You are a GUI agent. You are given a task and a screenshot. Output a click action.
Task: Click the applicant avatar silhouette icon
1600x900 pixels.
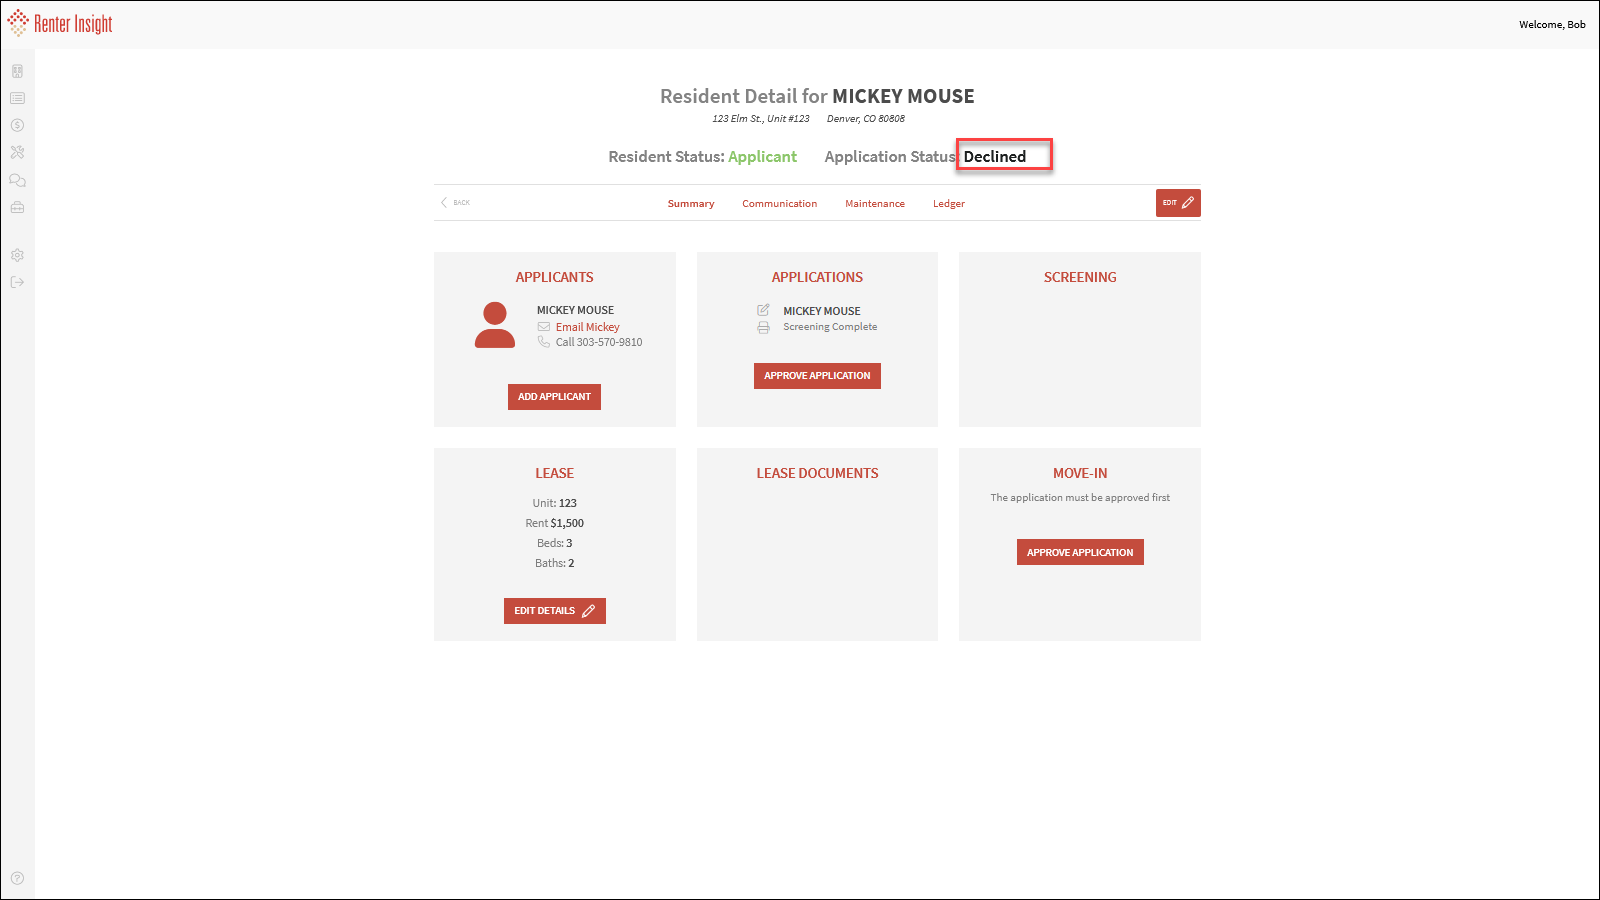(x=495, y=325)
